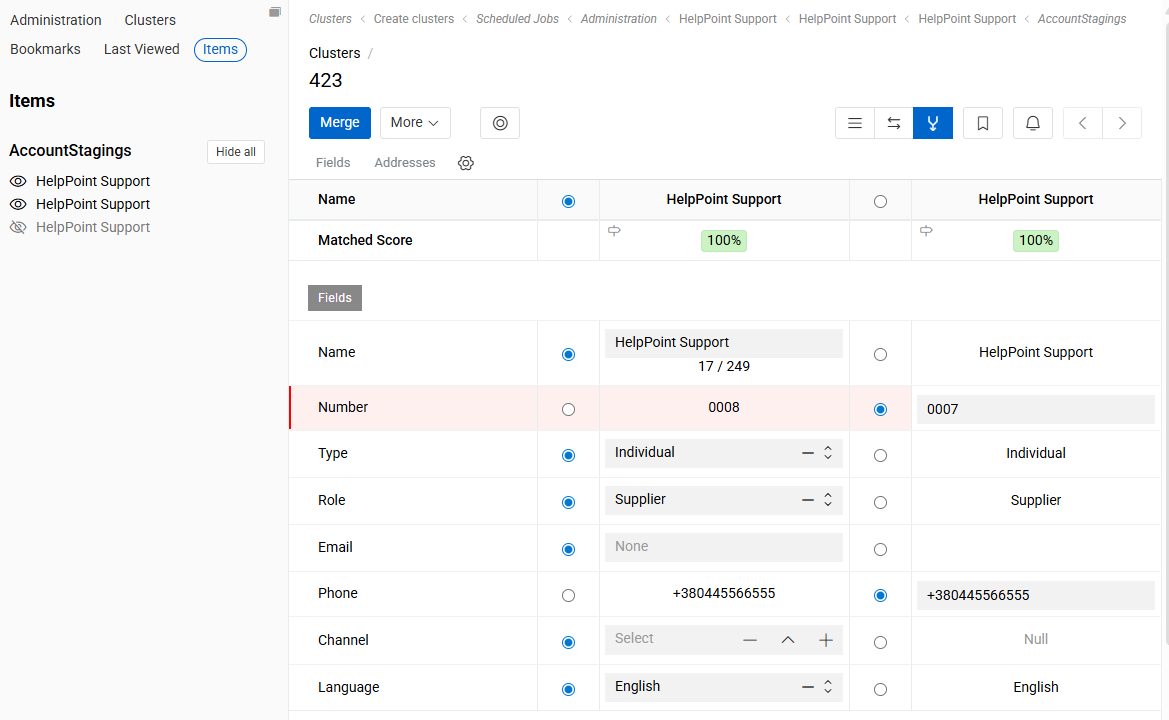Click the gray Fields section label
Viewport: 1169px width, 720px height.
(x=335, y=298)
